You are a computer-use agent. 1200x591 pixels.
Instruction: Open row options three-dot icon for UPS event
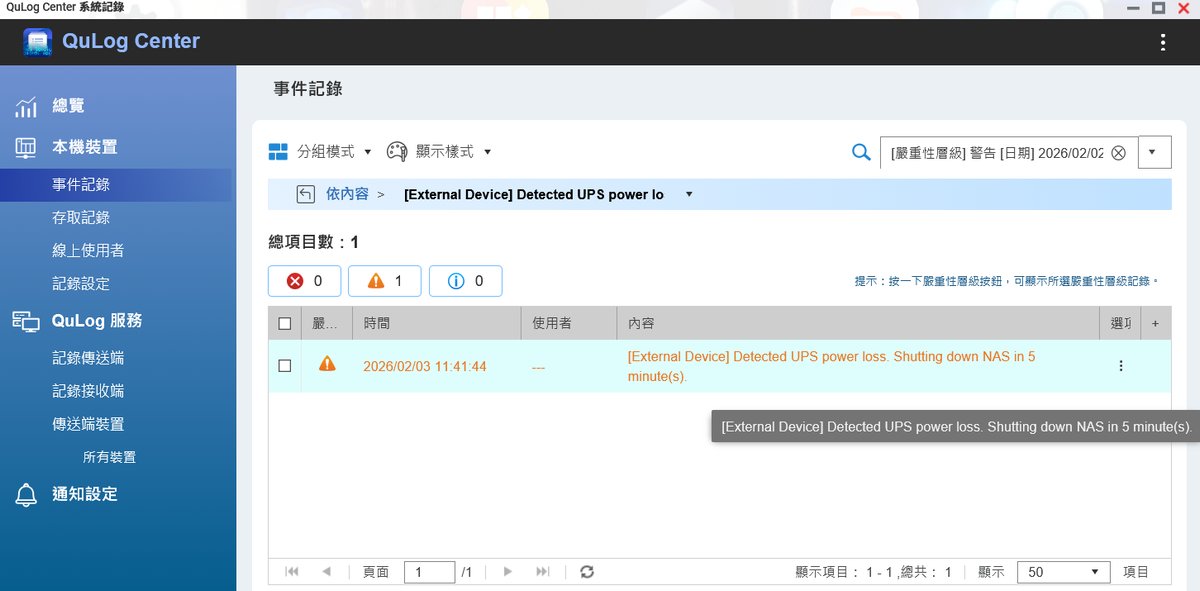coord(1120,366)
